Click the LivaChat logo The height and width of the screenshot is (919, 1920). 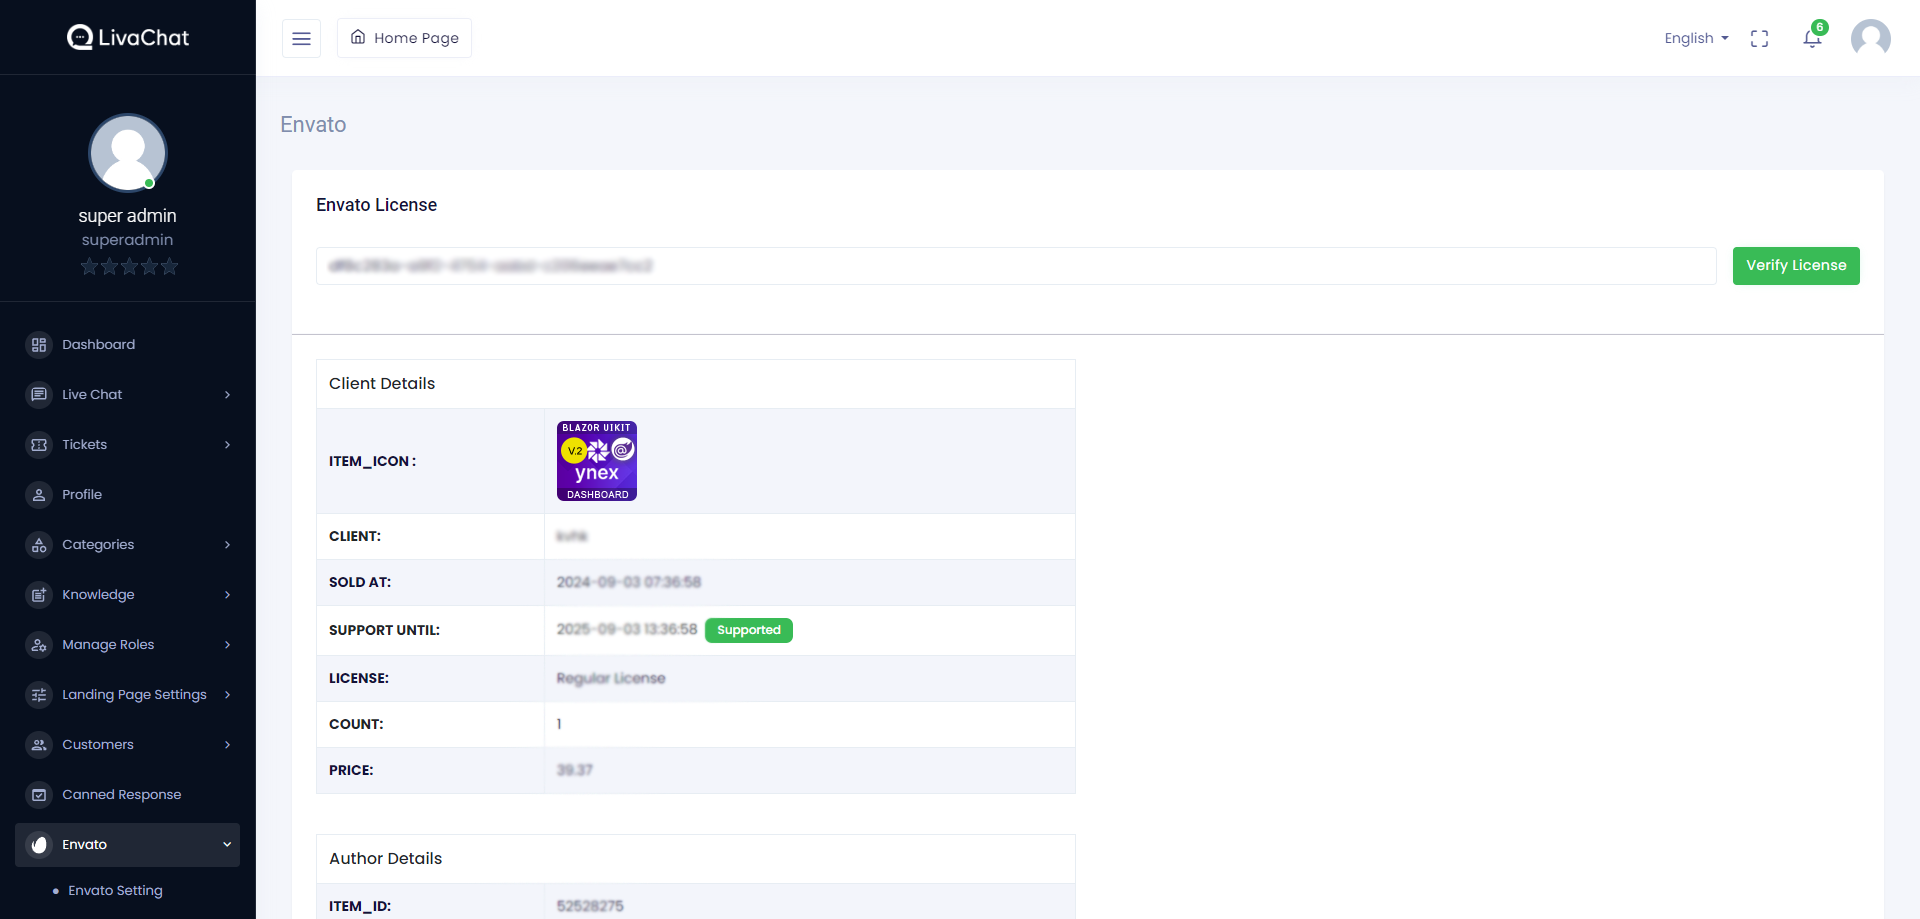point(128,37)
